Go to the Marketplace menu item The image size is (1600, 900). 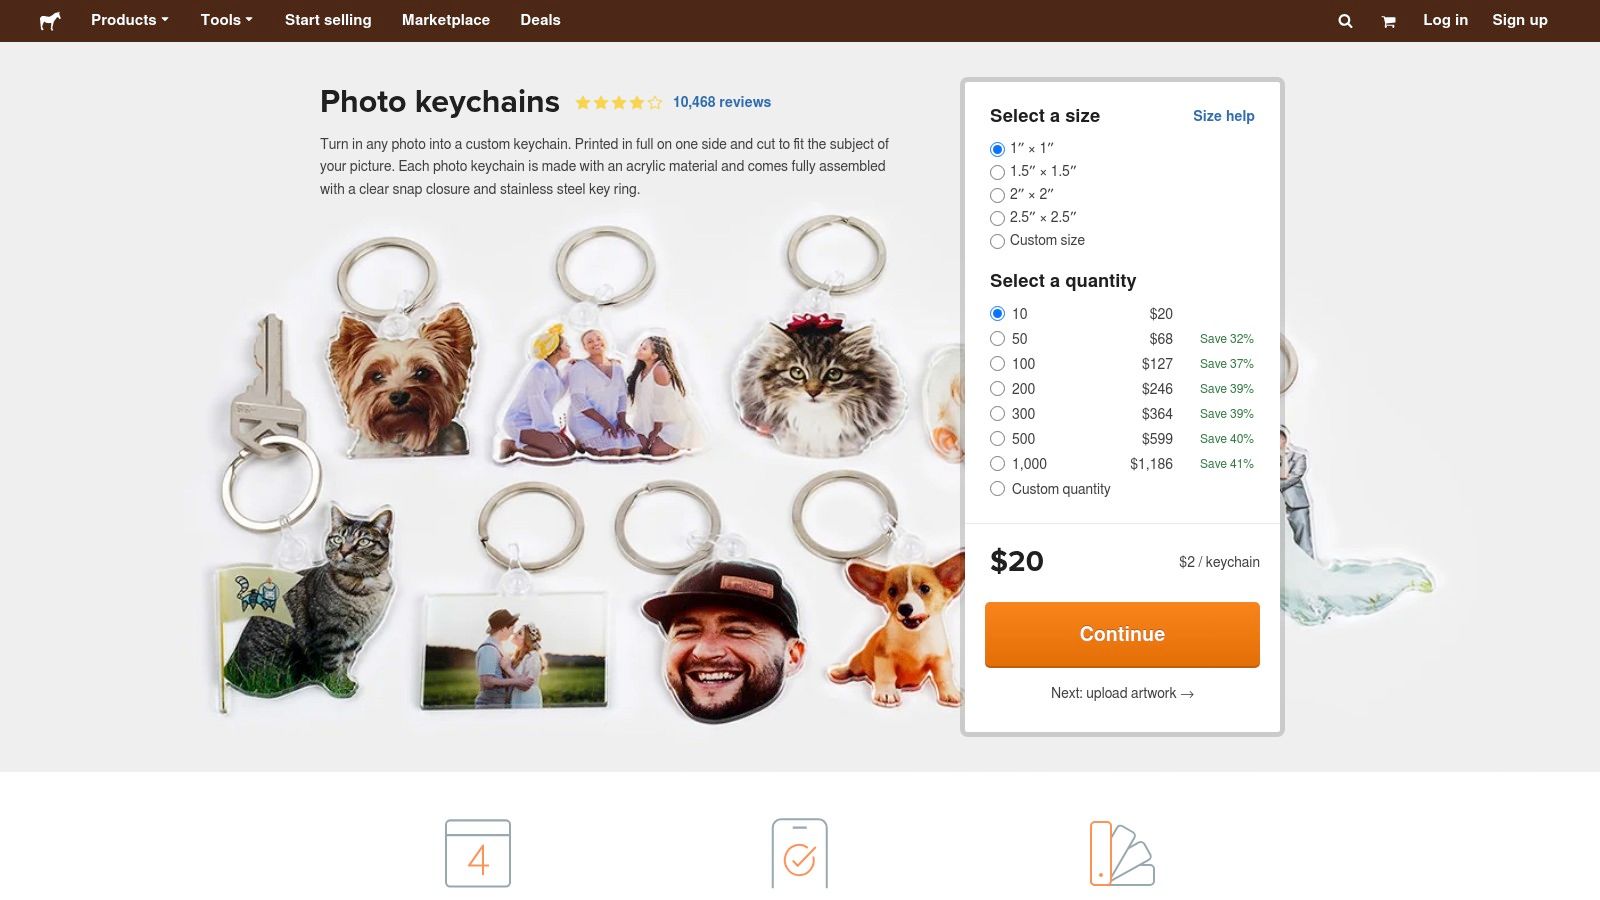coord(445,20)
